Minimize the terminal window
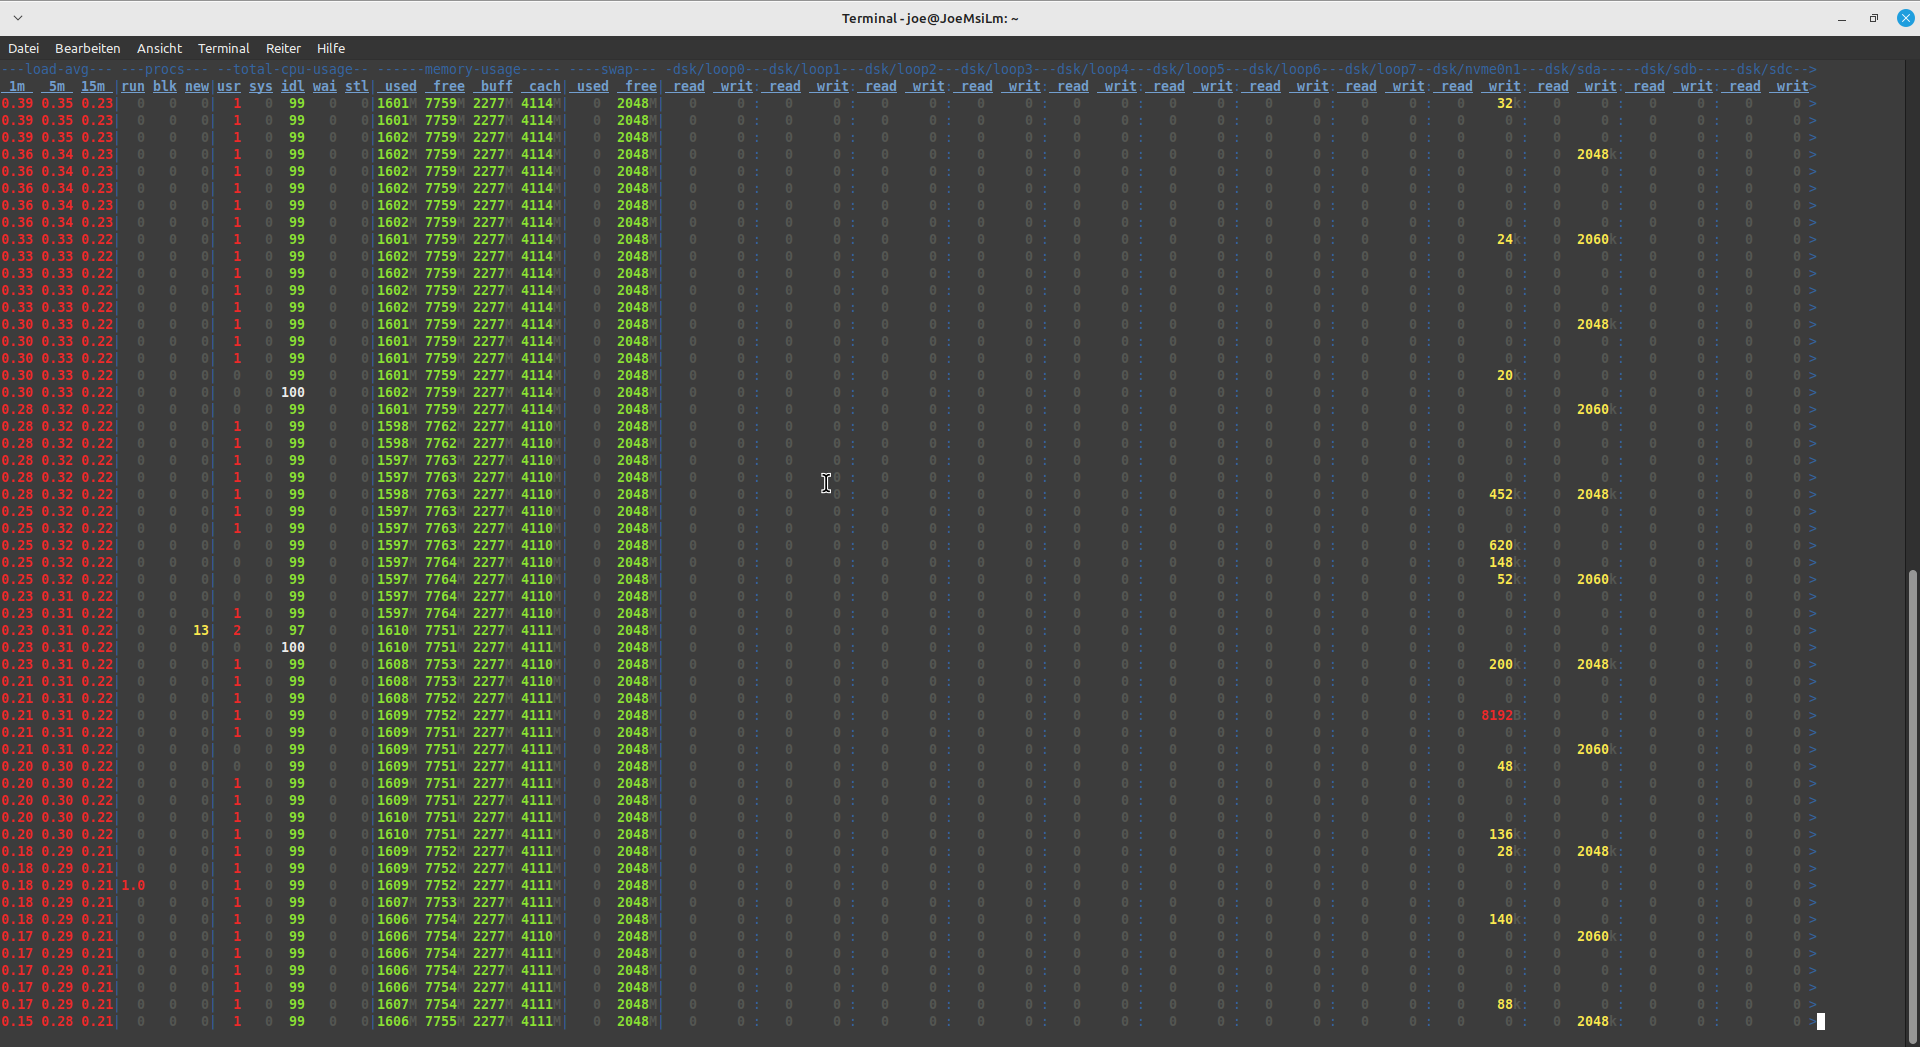The image size is (1920, 1047). coord(1842,18)
